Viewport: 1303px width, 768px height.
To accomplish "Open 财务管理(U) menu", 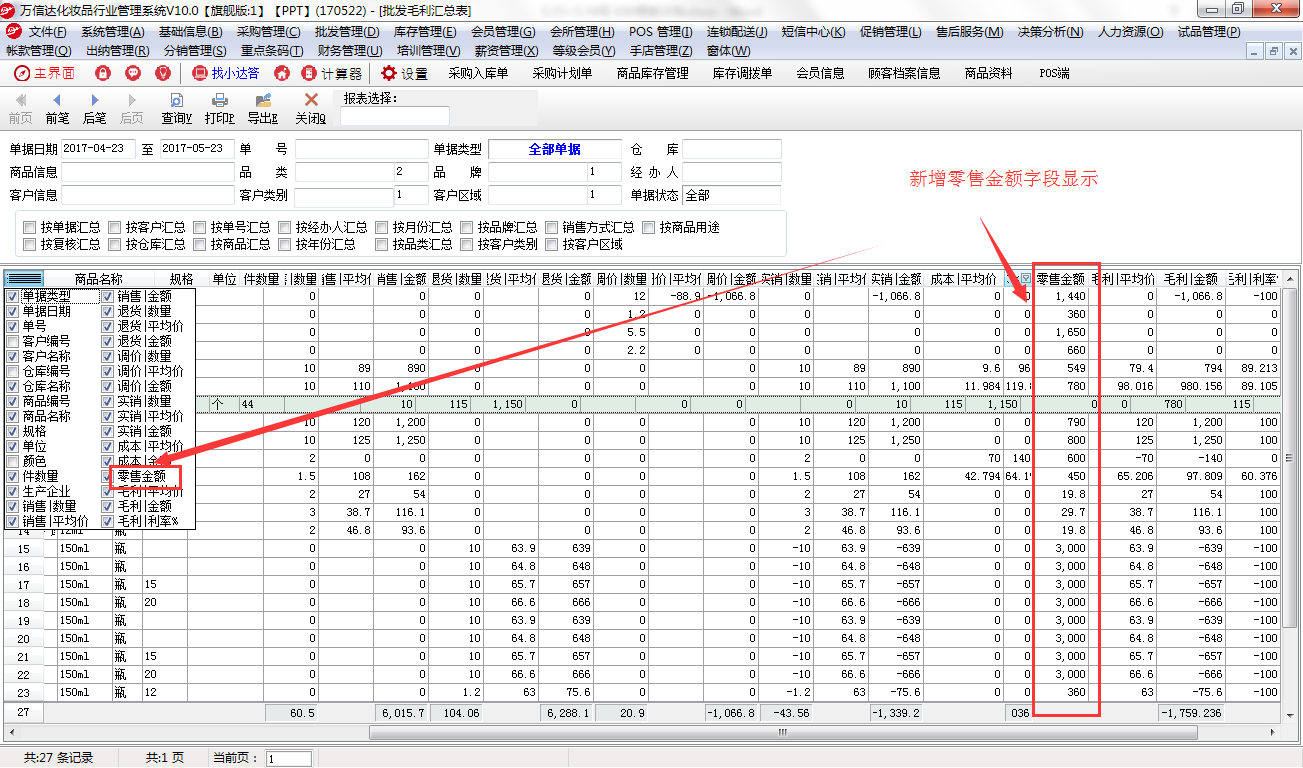I will [x=349, y=50].
